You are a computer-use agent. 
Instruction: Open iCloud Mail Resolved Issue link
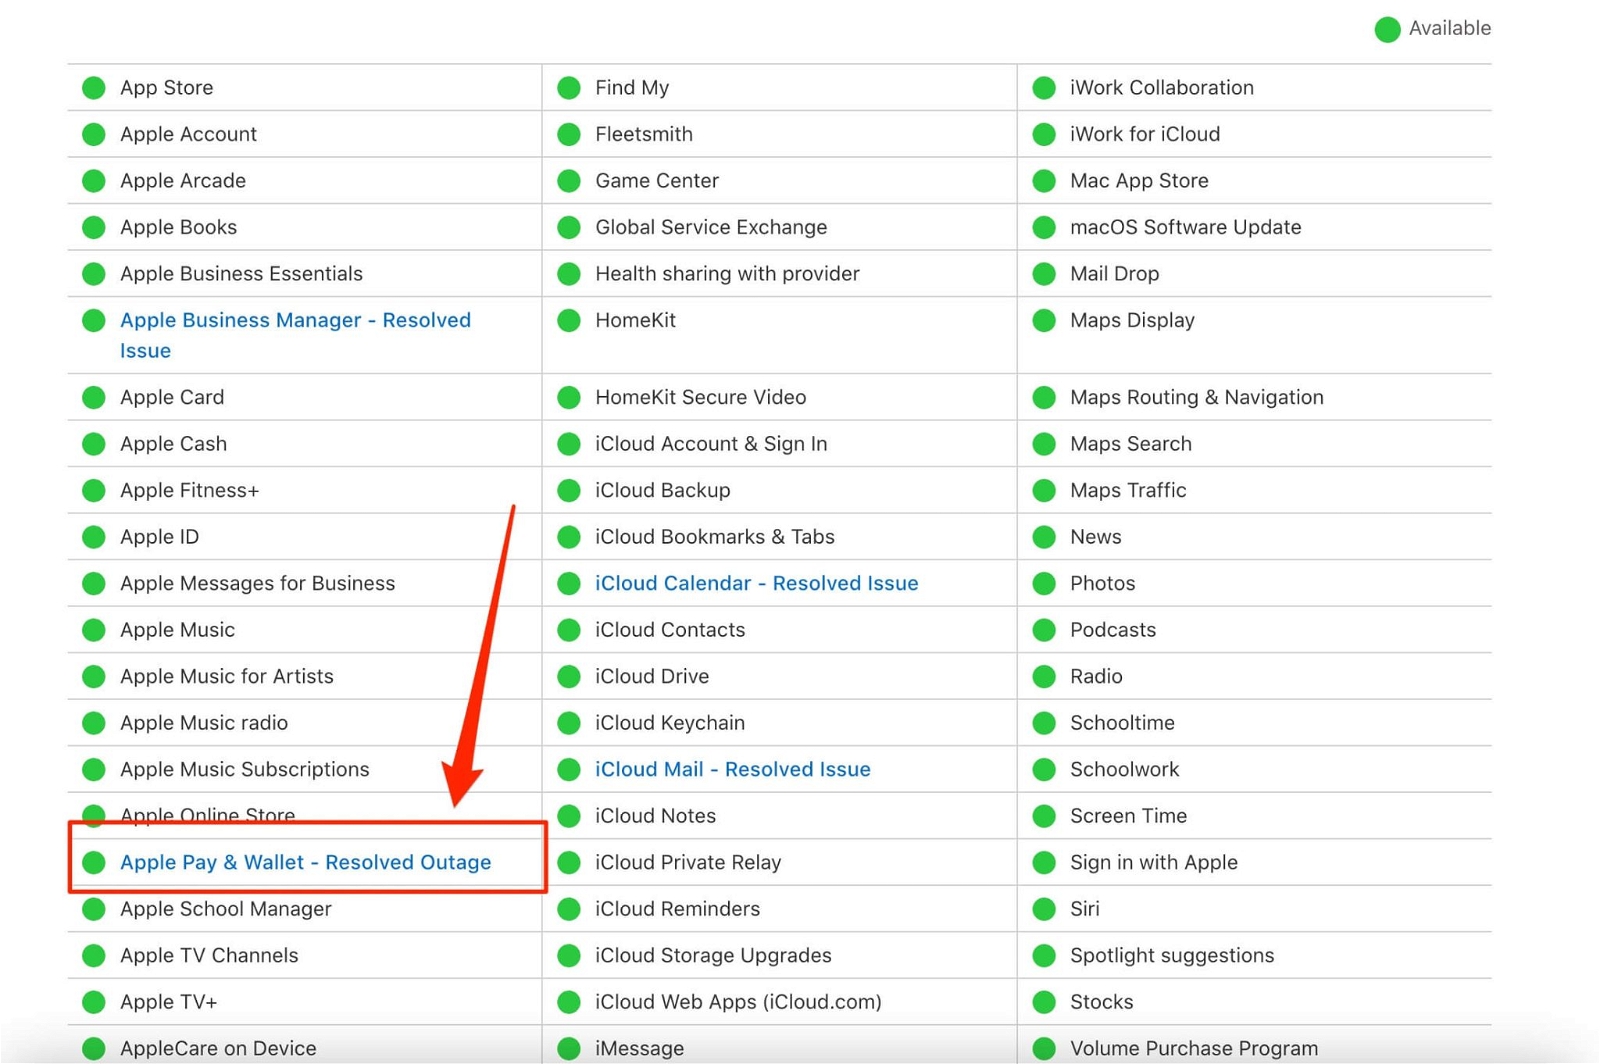[732, 769]
